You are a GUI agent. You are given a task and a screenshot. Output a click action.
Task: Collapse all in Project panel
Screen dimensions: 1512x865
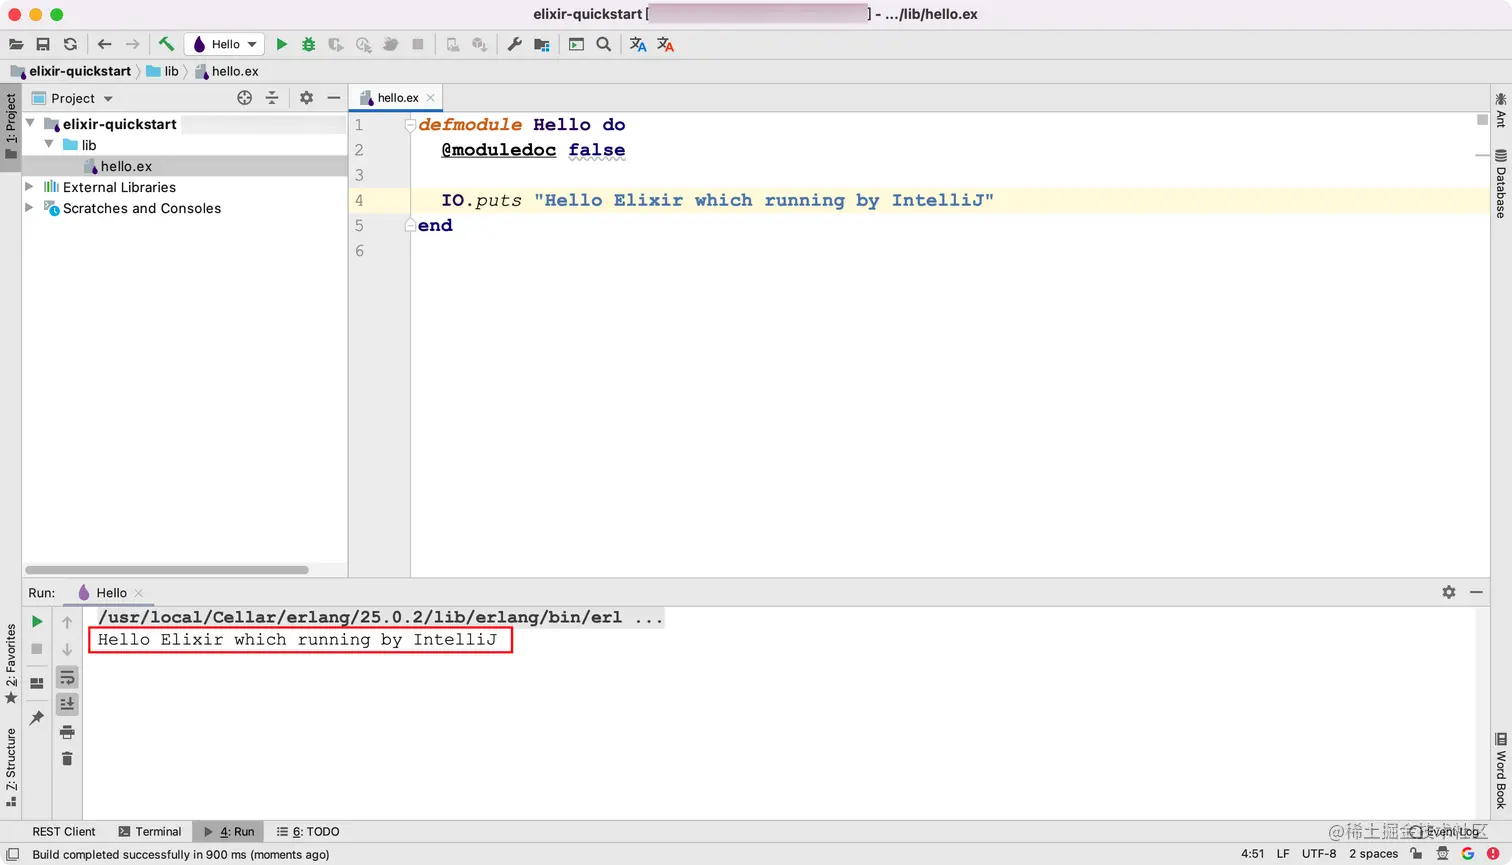272,98
